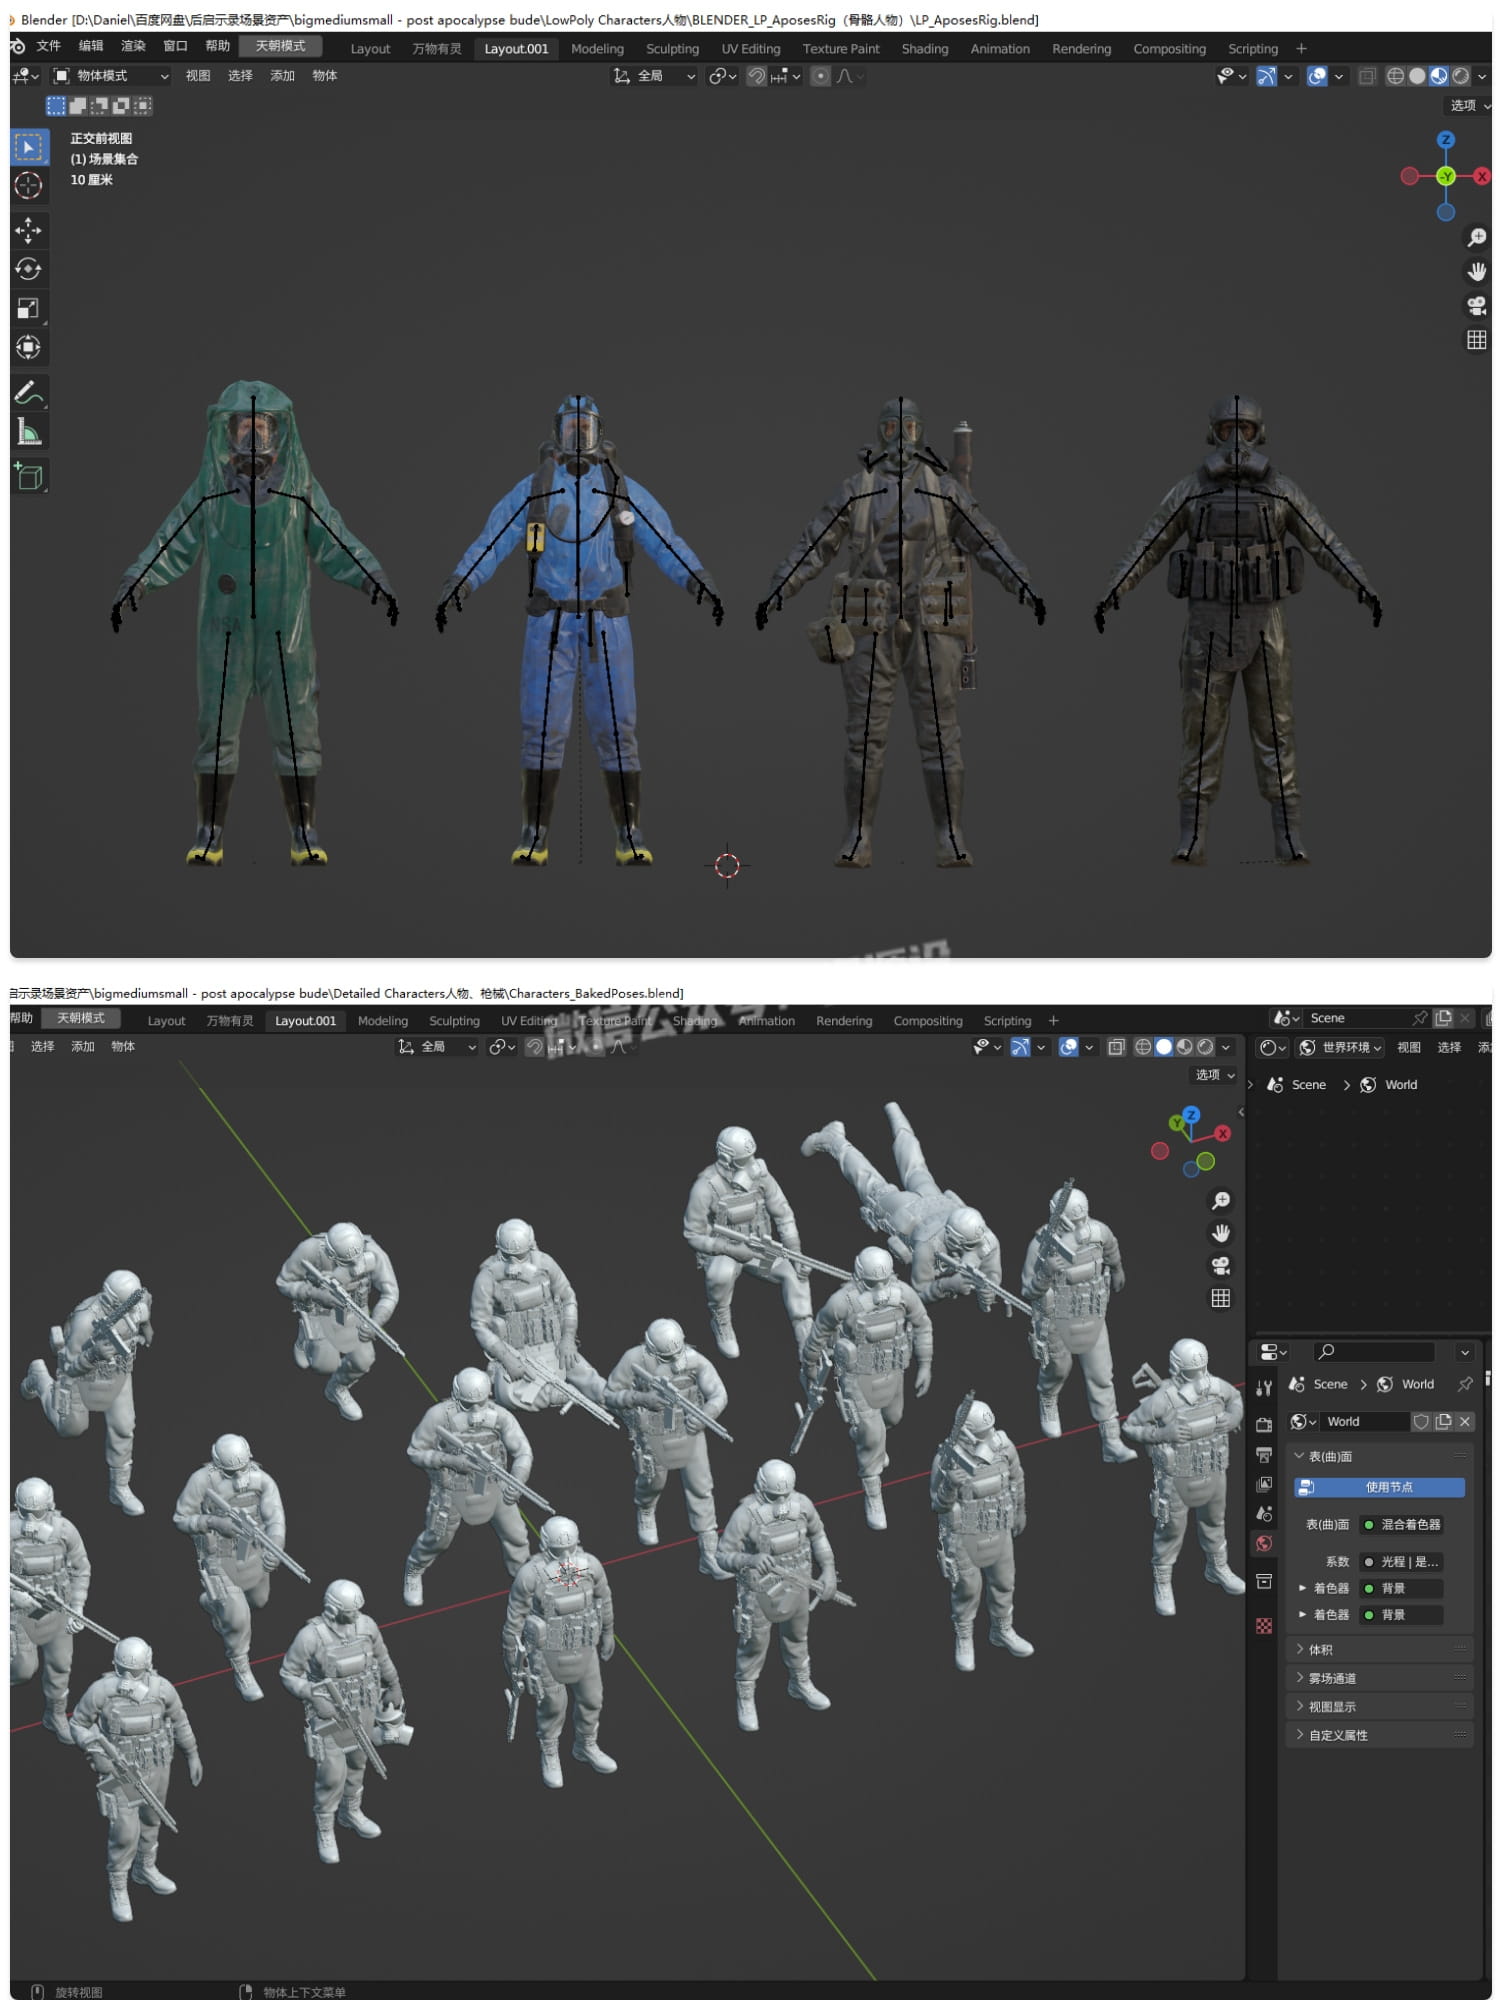Create a new World copy icon

[x=1443, y=1421]
